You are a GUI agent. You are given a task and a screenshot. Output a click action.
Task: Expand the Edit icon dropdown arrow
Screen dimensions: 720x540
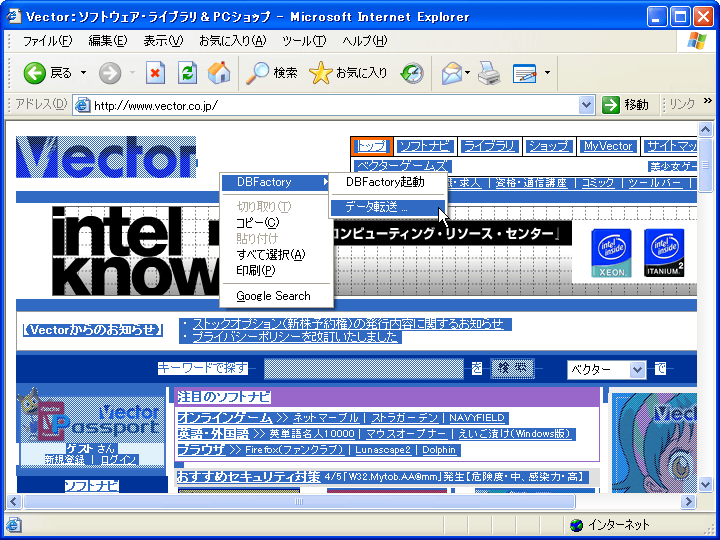[x=547, y=73]
